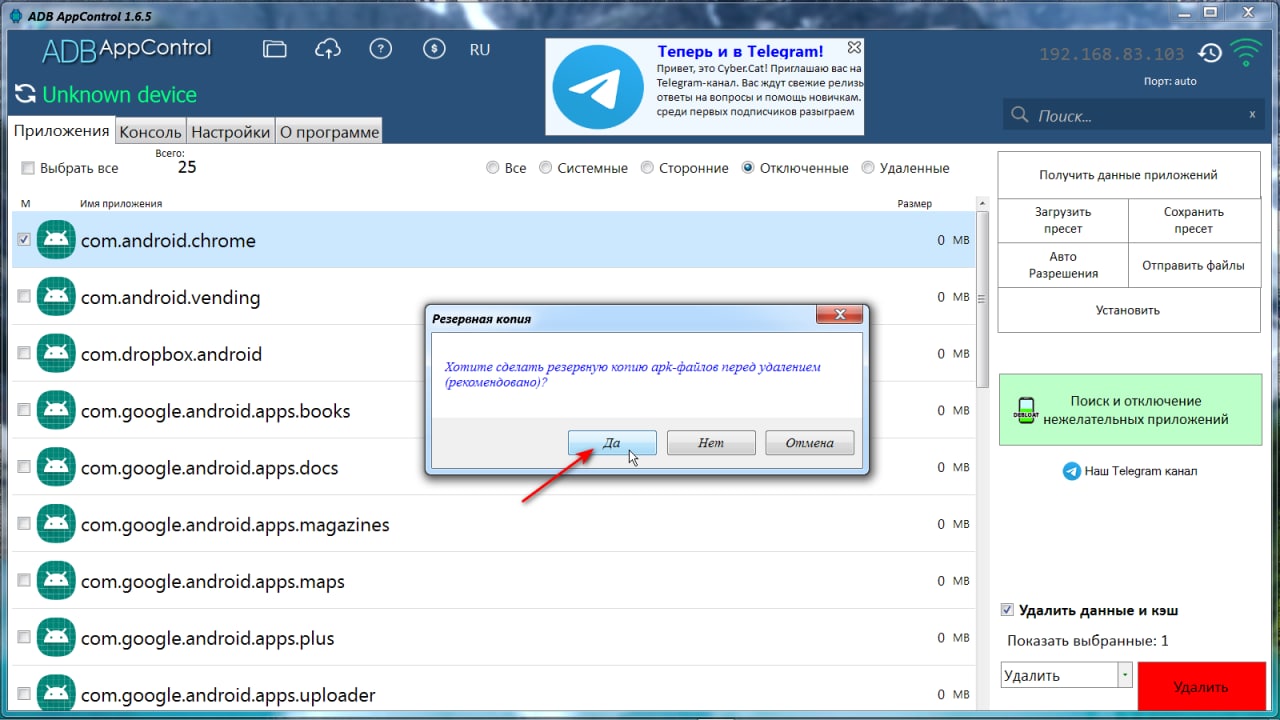Check the com.google.android.apps.maps checkbox
The width and height of the screenshot is (1280, 720).
pos(24,582)
